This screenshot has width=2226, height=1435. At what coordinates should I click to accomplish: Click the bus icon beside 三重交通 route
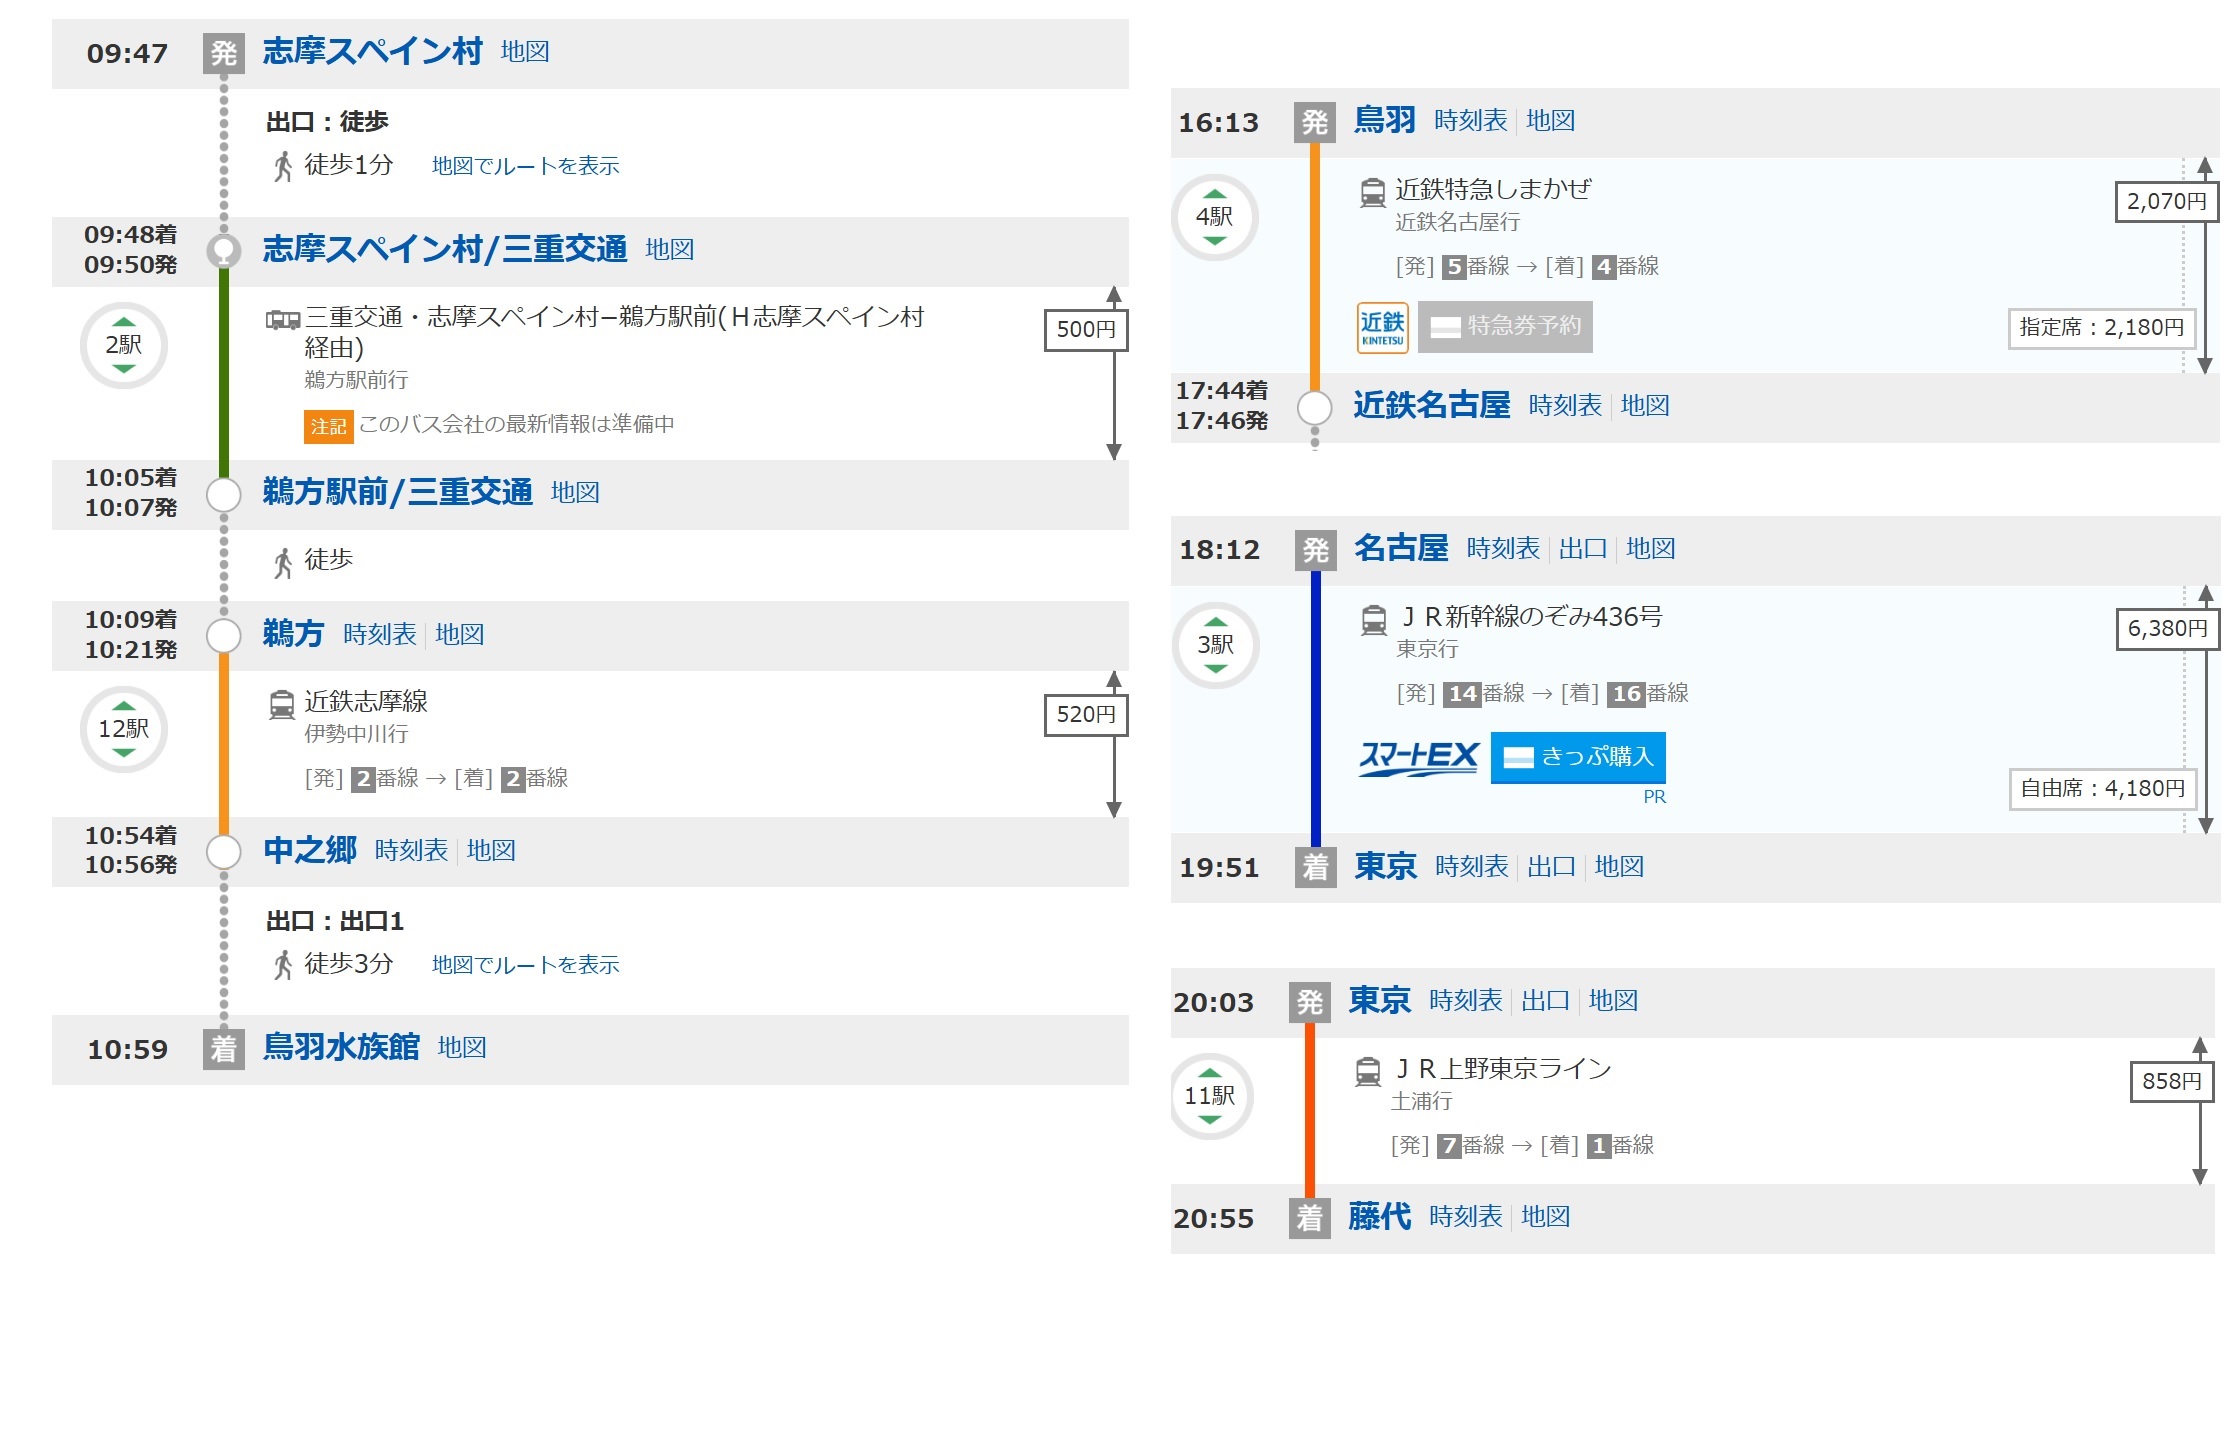pos(283,320)
